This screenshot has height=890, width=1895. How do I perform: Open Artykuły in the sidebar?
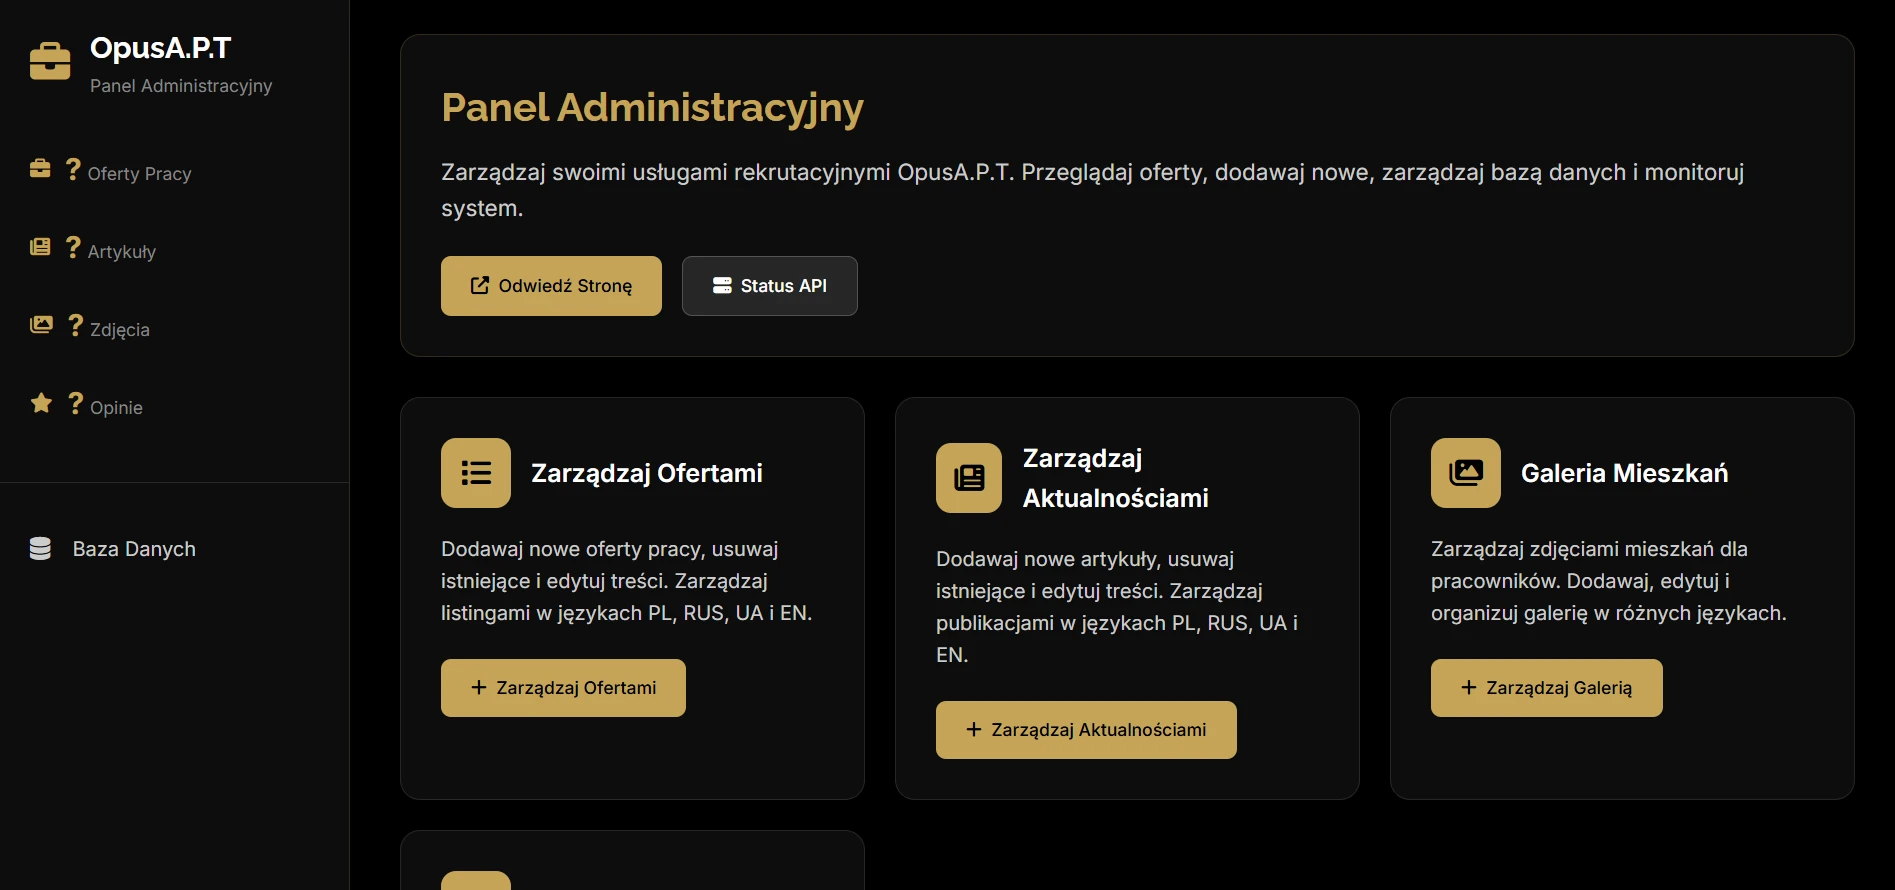pyautogui.click(x=121, y=250)
